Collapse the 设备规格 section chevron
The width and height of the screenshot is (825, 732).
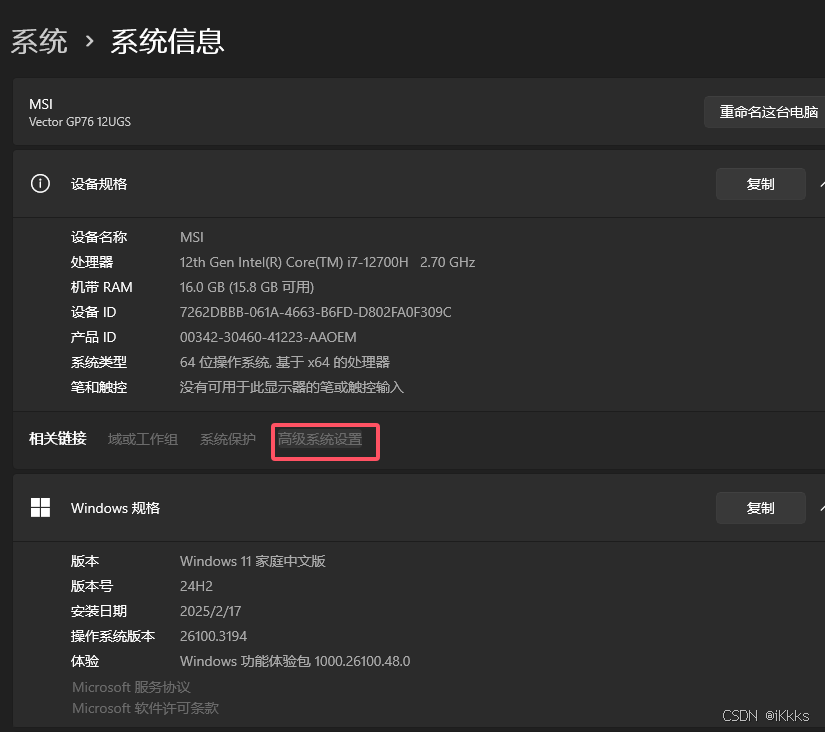822,184
